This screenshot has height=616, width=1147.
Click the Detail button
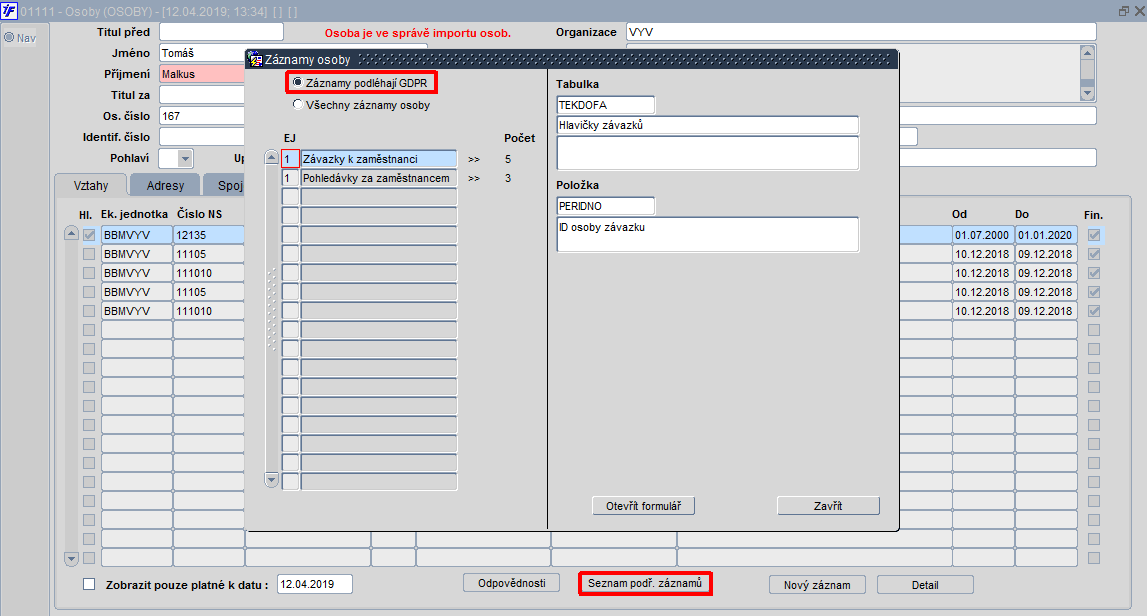tap(925, 585)
